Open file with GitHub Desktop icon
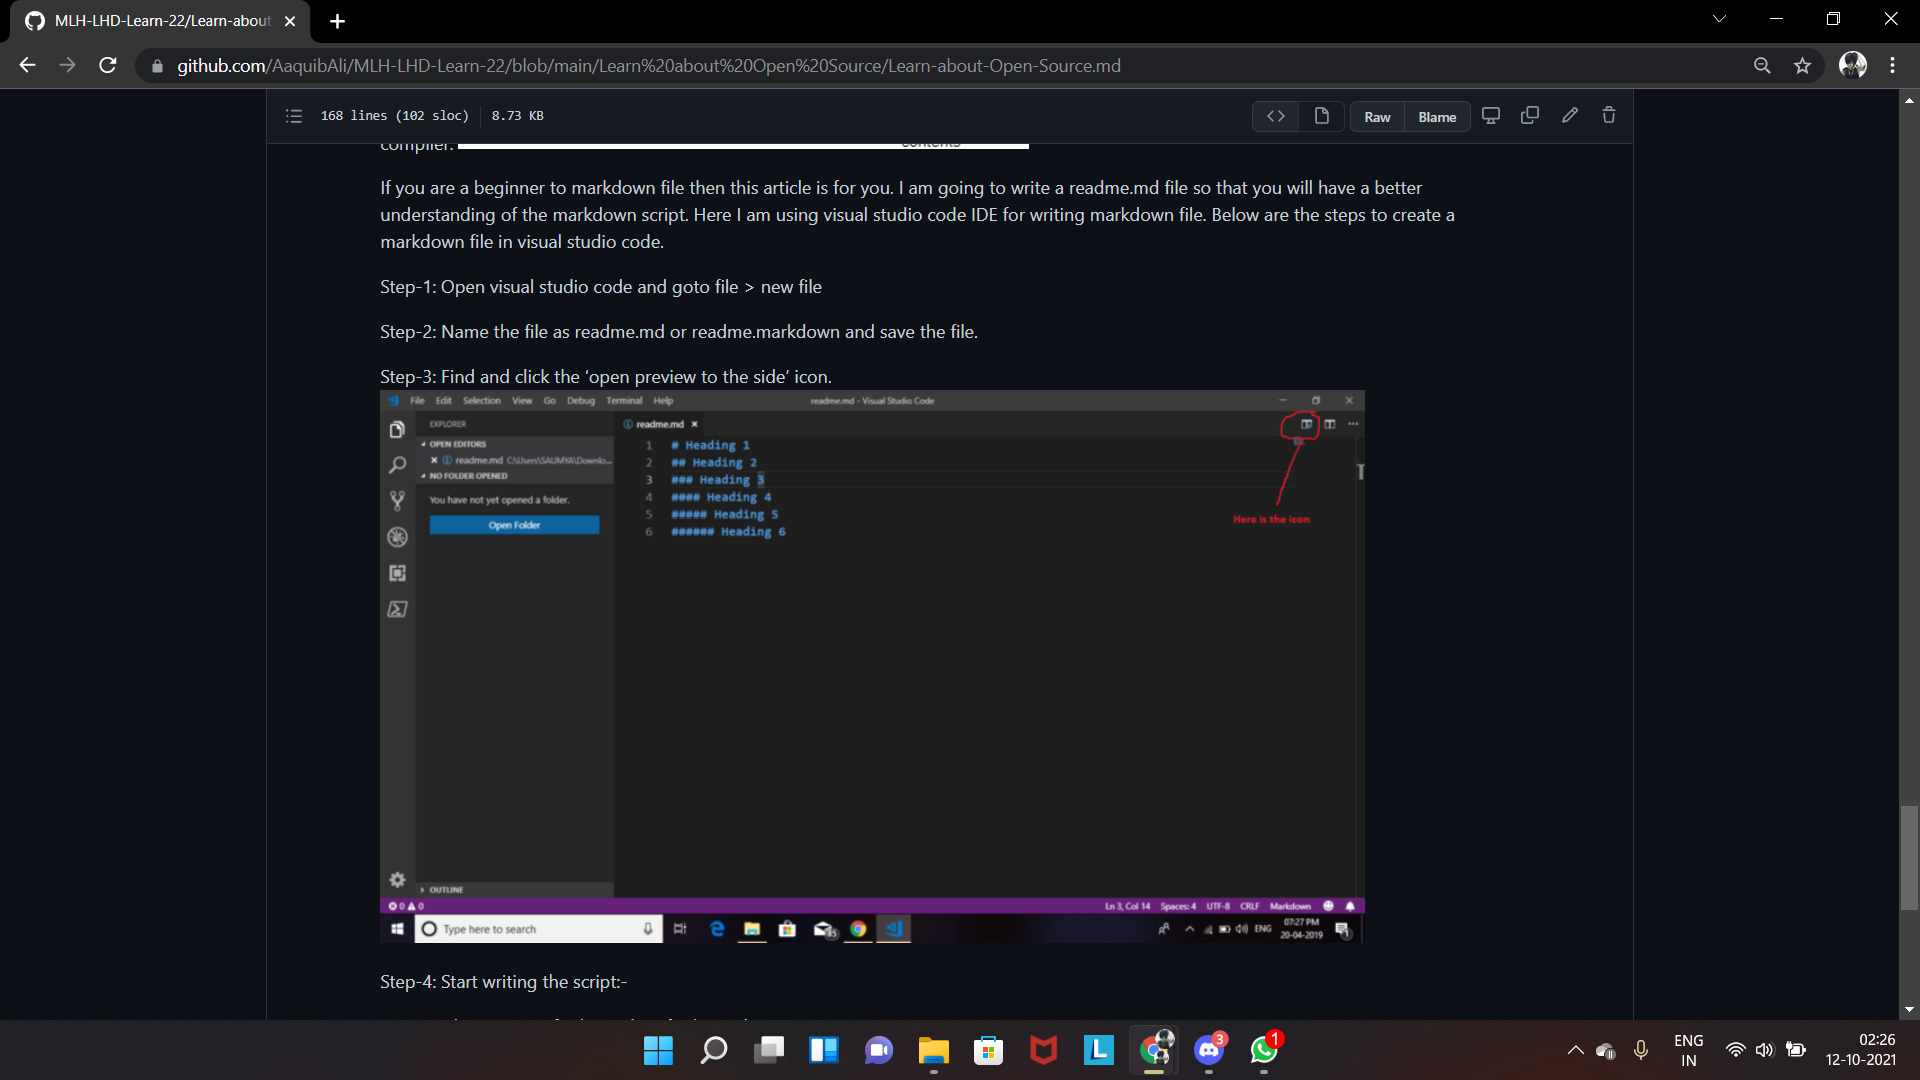 [1490, 116]
